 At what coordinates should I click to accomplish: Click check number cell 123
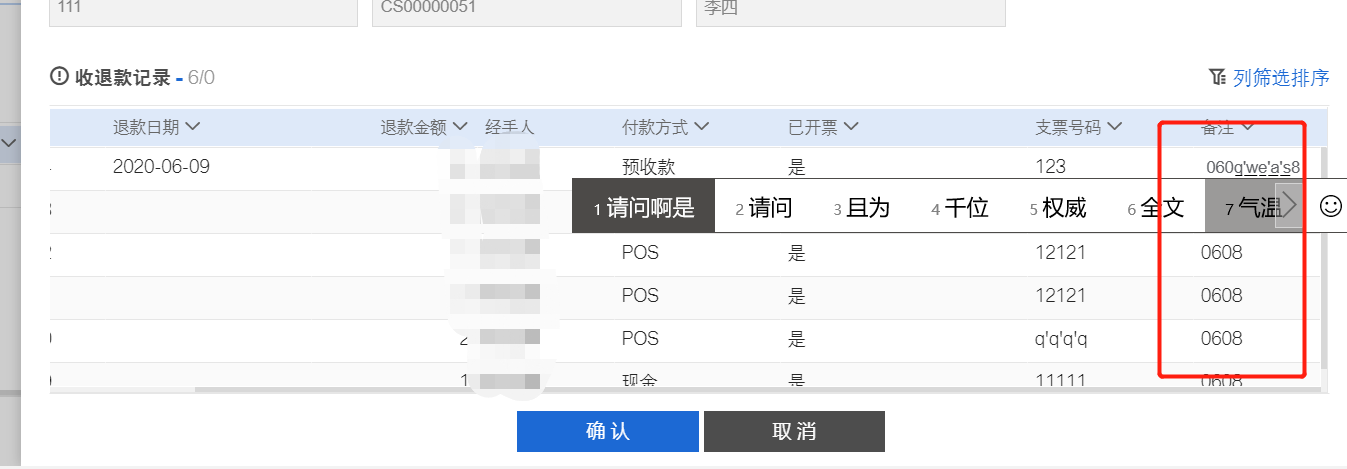(1050, 167)
